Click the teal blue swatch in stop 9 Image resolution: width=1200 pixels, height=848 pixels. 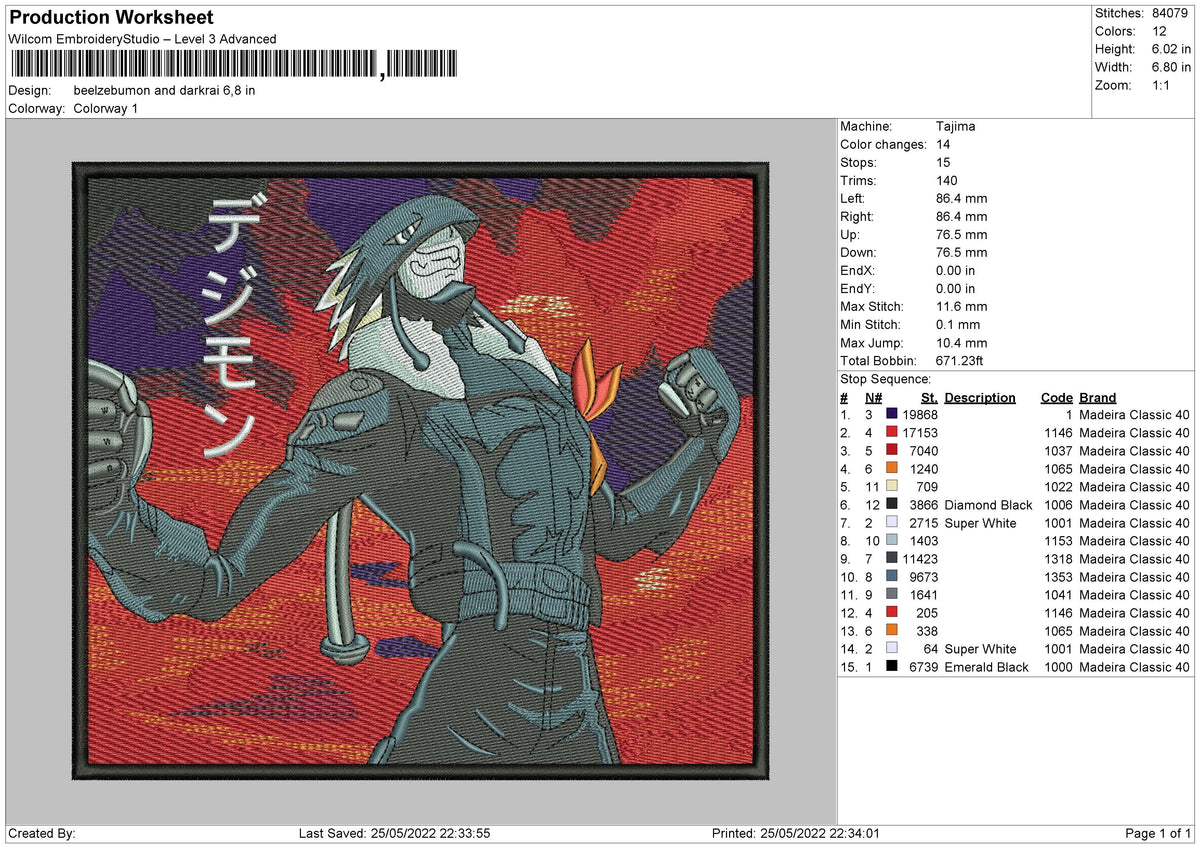click(x=891, y=559)
